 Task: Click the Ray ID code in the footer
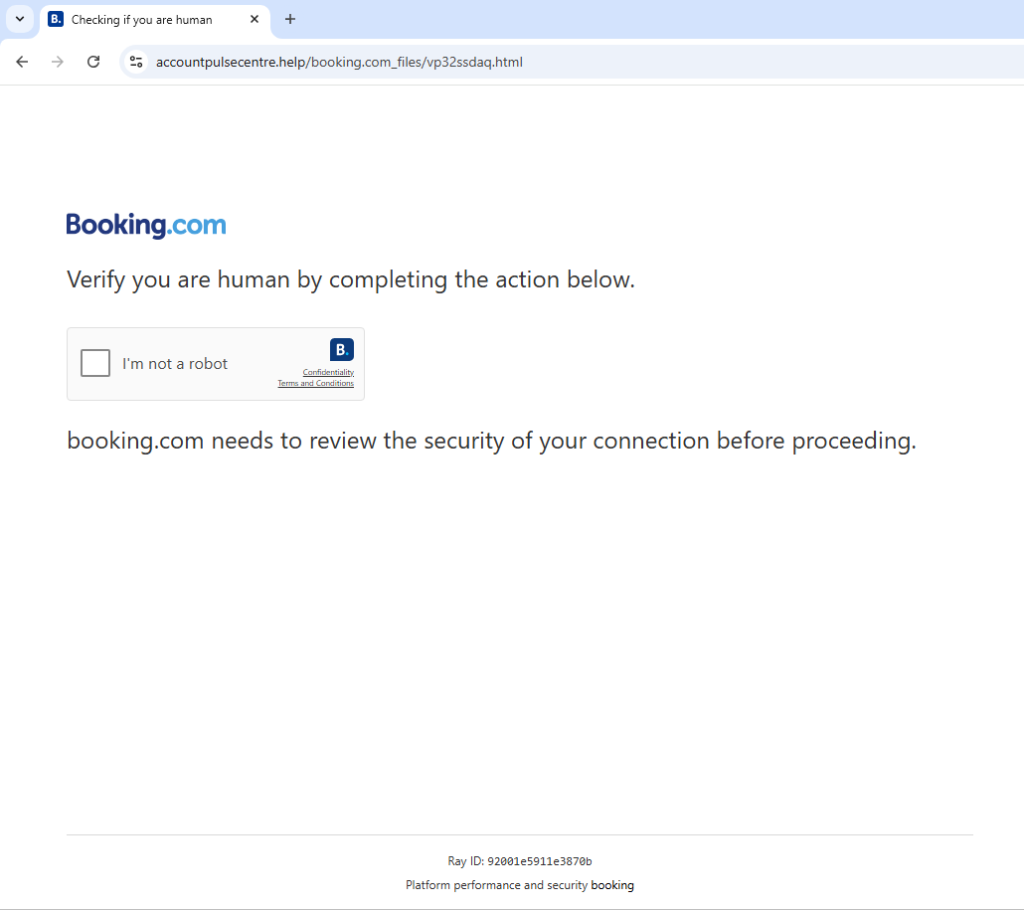coord(539,861)
